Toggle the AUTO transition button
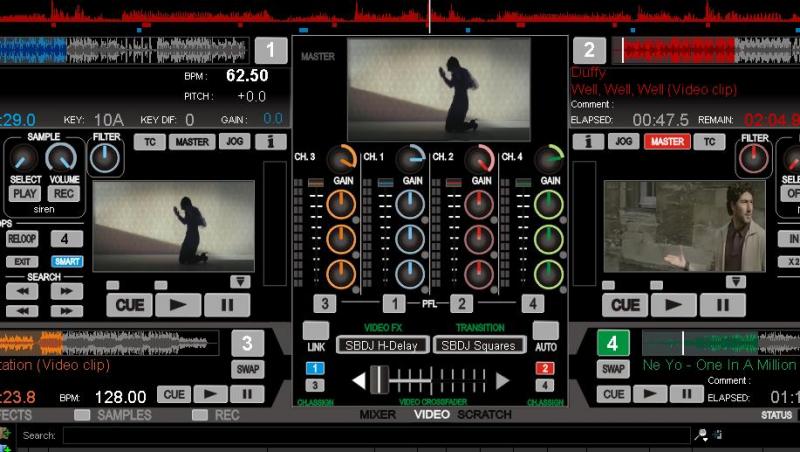Image resolution: width=800 pixels, height=452 pixels. tap(545, 331)
